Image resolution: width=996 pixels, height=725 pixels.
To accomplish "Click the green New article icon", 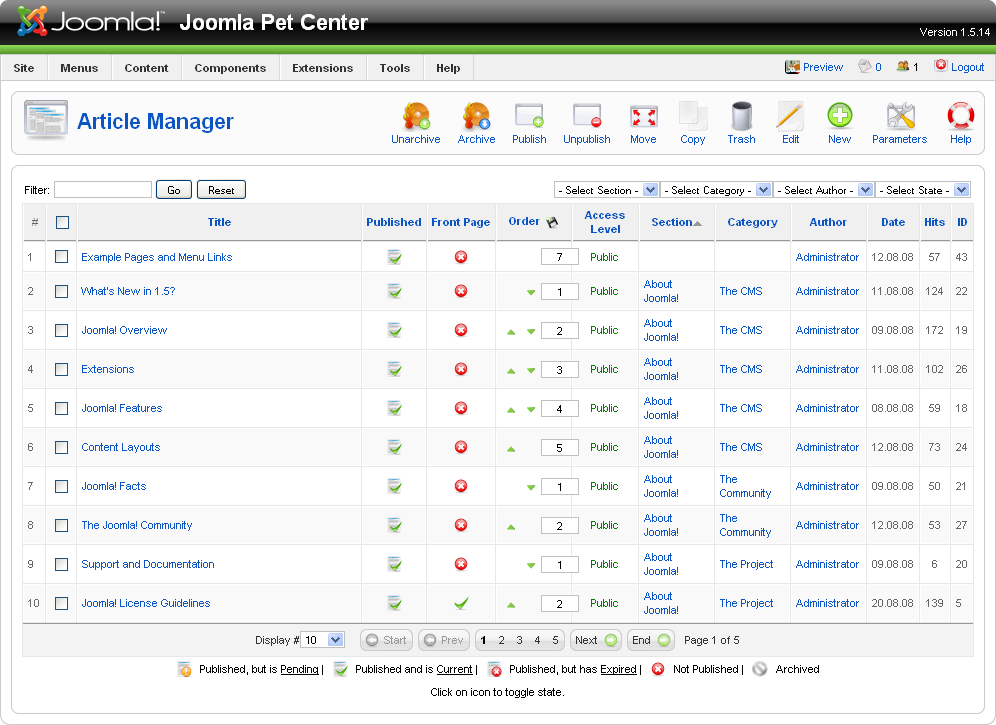I will coord(839,116).
